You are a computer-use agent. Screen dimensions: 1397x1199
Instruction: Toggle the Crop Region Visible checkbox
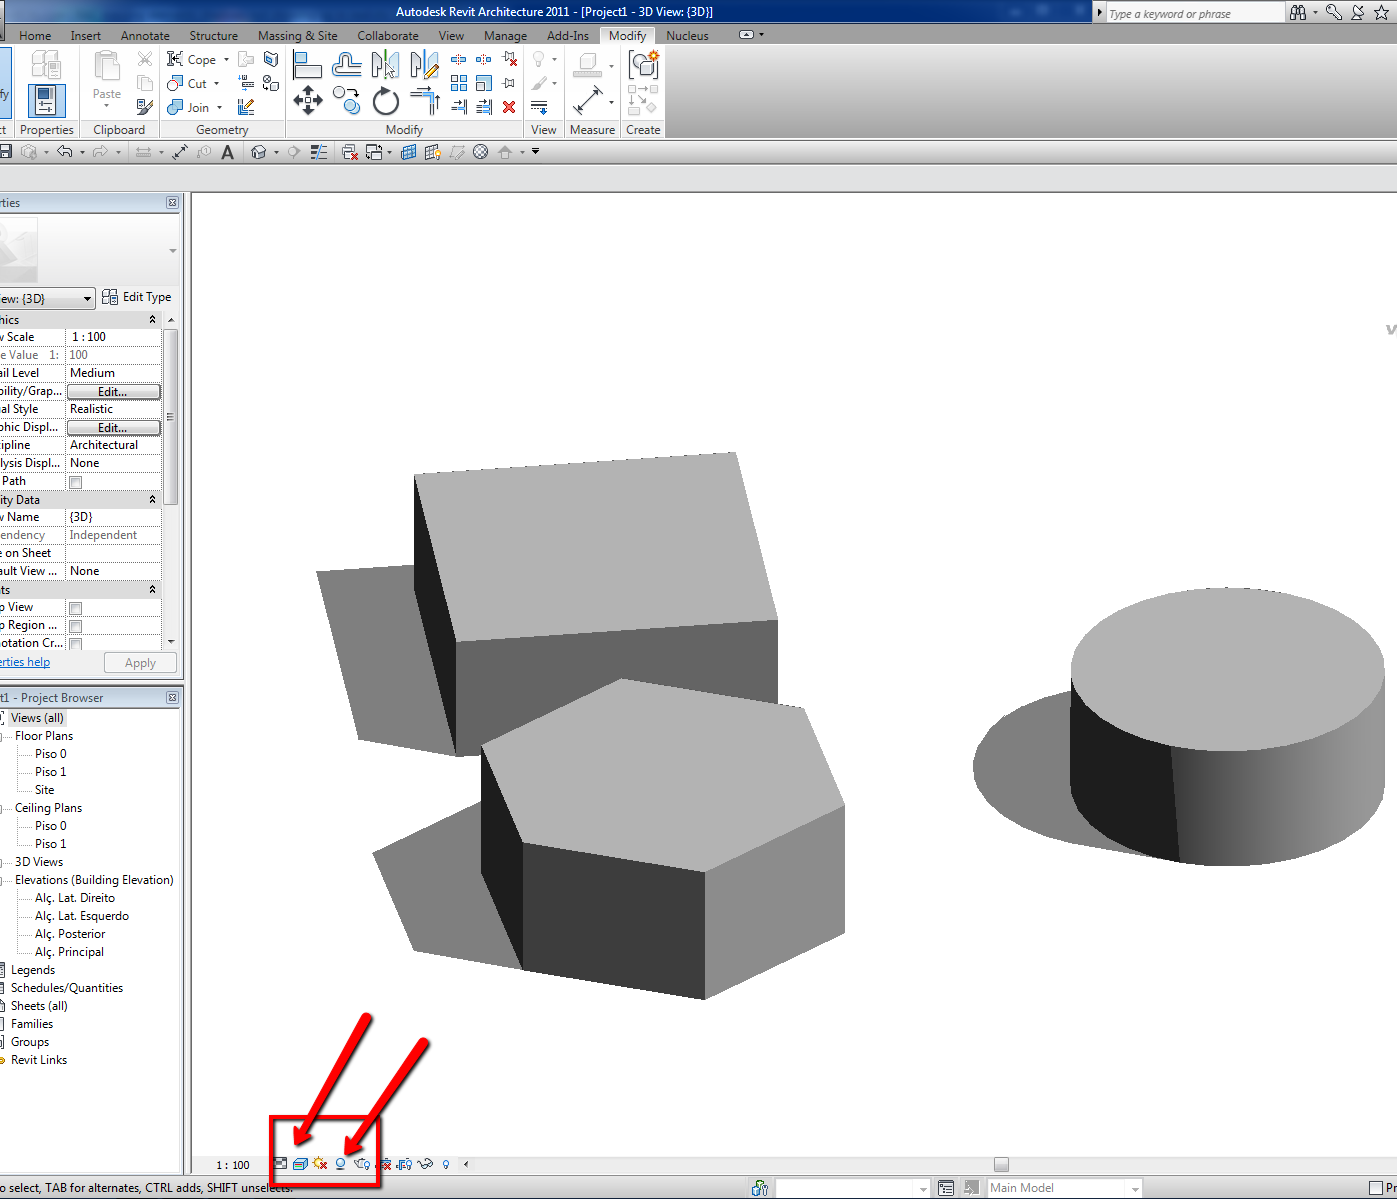tap(75, 626)
